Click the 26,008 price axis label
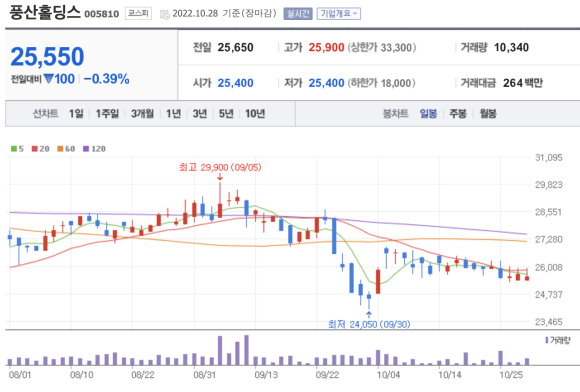Screen dimensions: 580x392 [x=549, y=267]
